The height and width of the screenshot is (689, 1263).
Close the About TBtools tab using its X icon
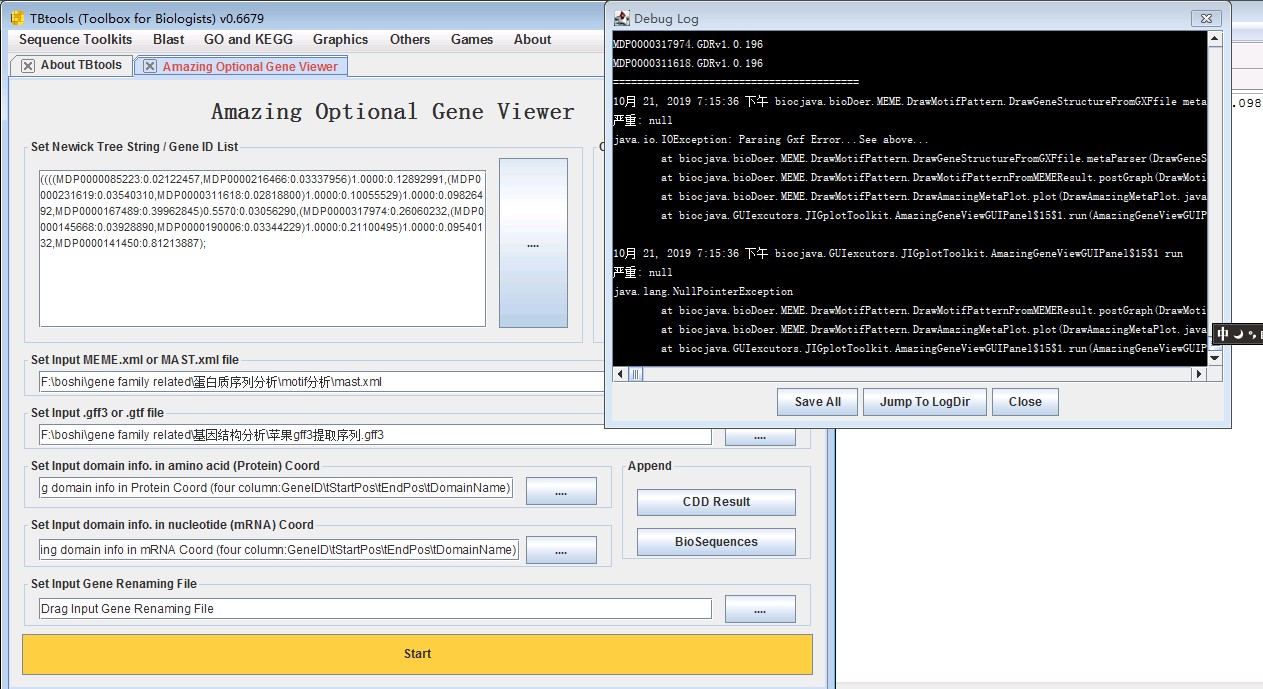(27, 66)
